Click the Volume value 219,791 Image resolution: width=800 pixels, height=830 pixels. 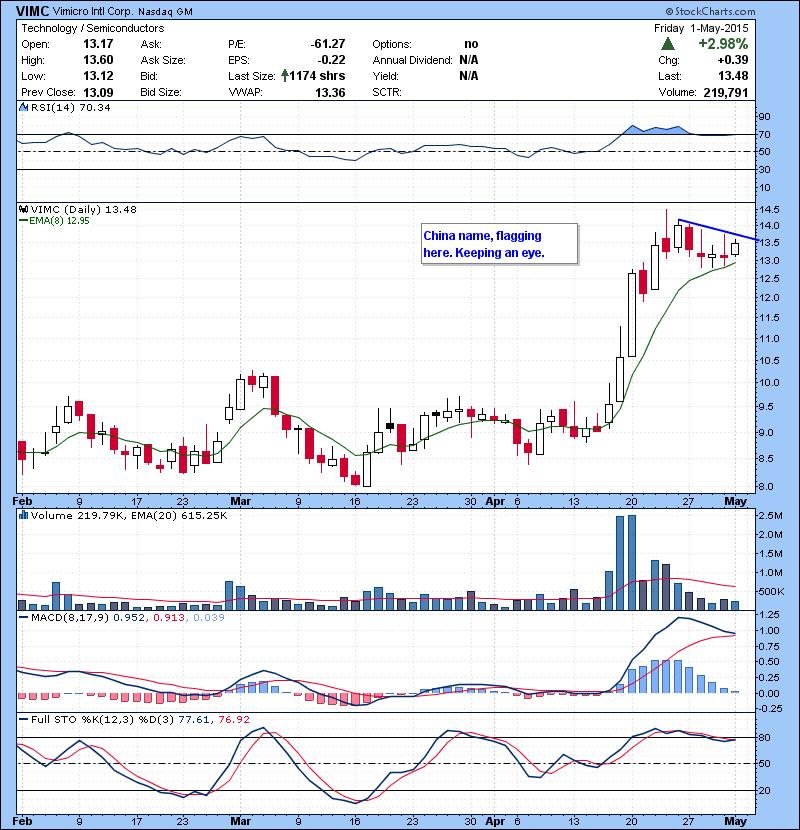(726, 93)
